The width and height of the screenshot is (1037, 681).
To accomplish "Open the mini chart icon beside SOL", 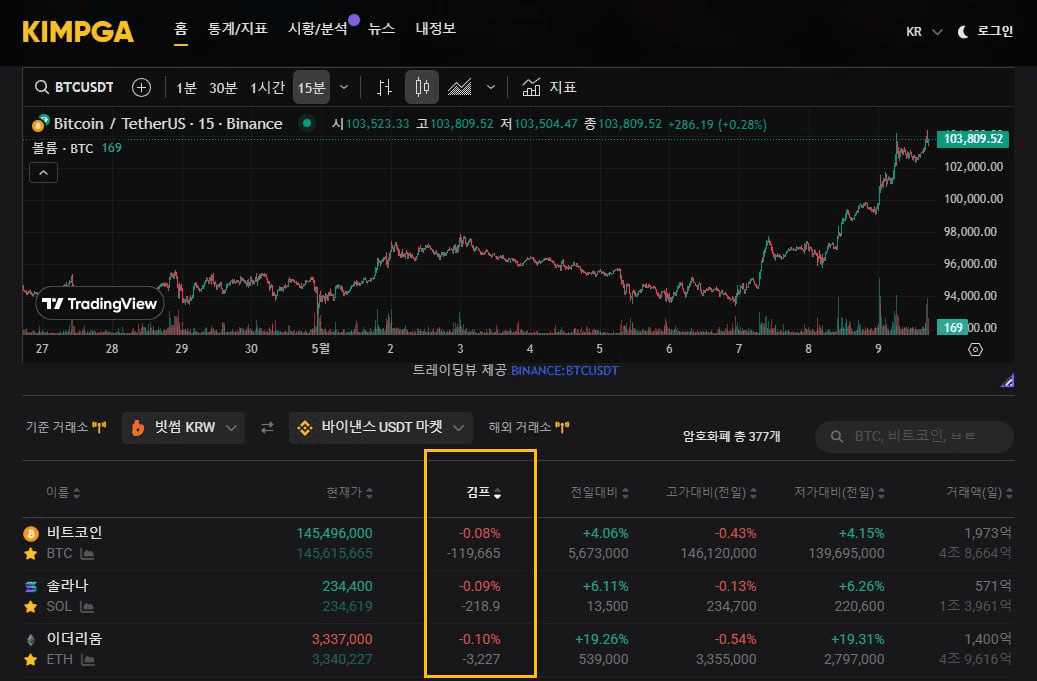I will 86,606.
